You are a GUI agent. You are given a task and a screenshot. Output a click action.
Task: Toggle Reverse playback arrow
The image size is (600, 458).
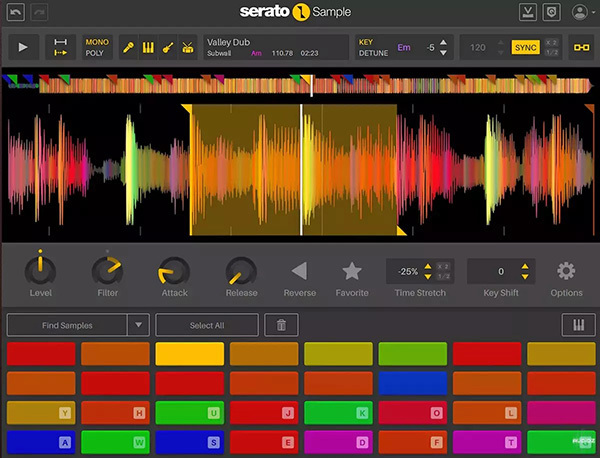point(300,271)
